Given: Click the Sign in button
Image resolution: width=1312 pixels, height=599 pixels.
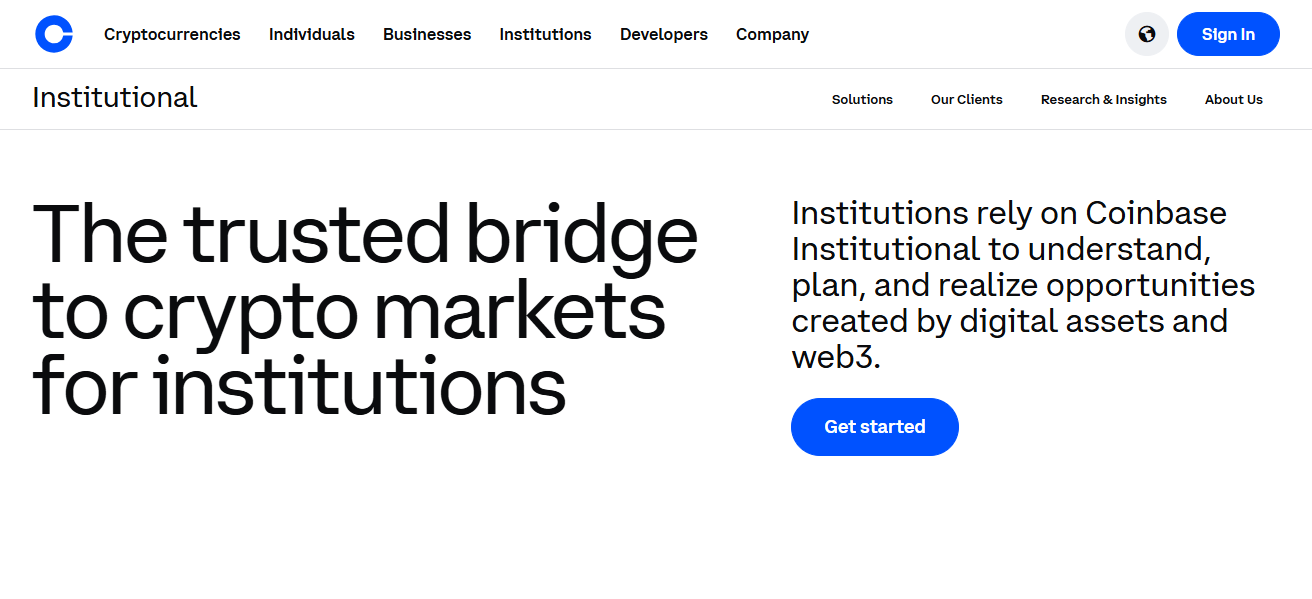Looking at the screenshot, I should coord(1228,33).
